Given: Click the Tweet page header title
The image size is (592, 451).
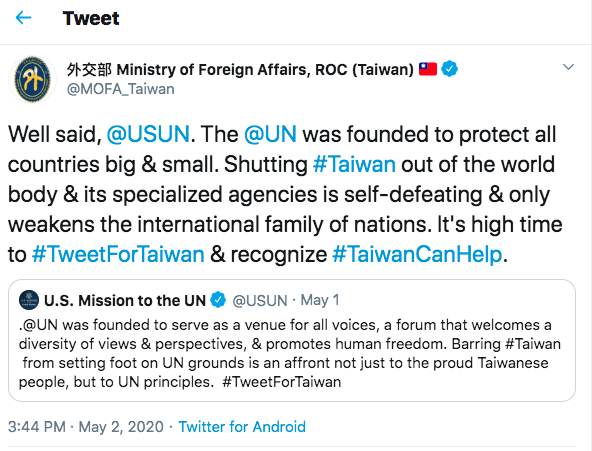Looking at the screenshot, I should click(x=91, y=18).
